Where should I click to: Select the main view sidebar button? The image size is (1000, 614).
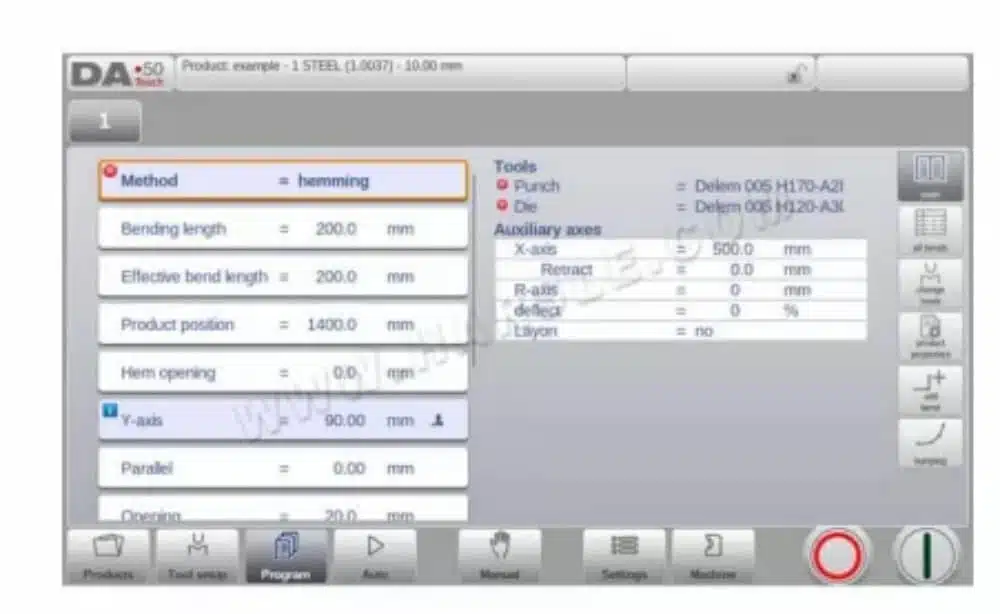click(930, 176)
